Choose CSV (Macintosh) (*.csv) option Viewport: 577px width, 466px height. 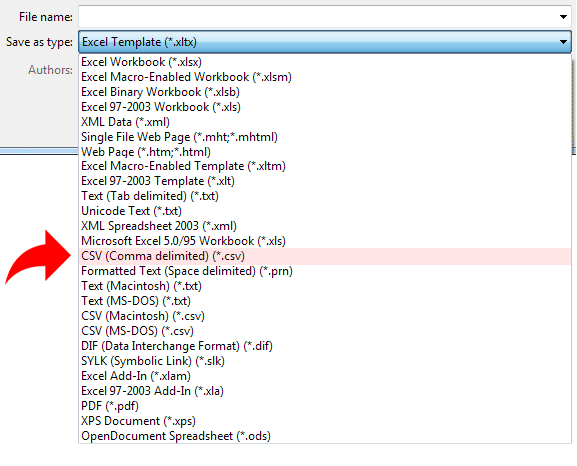click(x=325, y=316)
